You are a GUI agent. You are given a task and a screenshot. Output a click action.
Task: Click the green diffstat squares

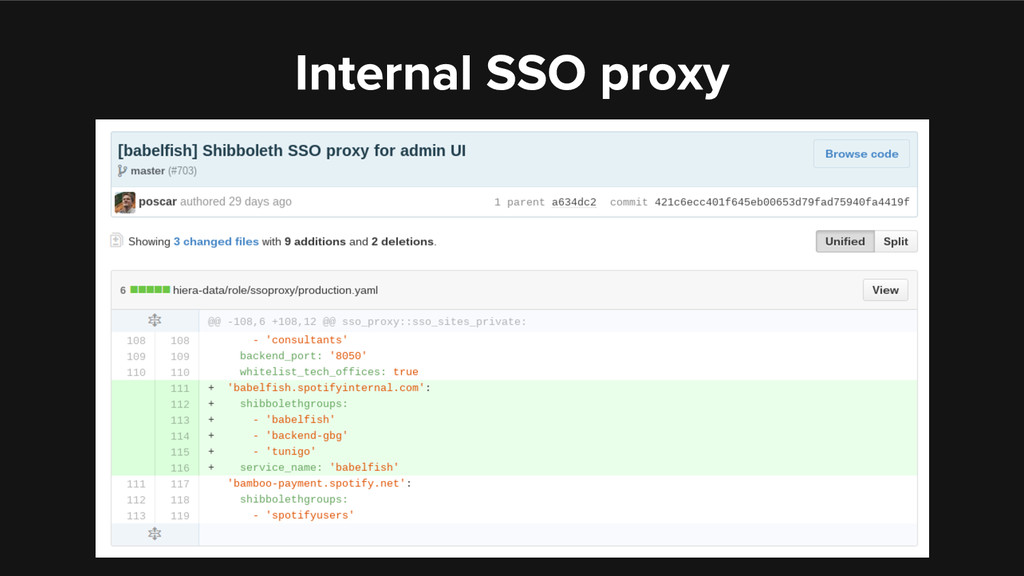pos(149,290)
